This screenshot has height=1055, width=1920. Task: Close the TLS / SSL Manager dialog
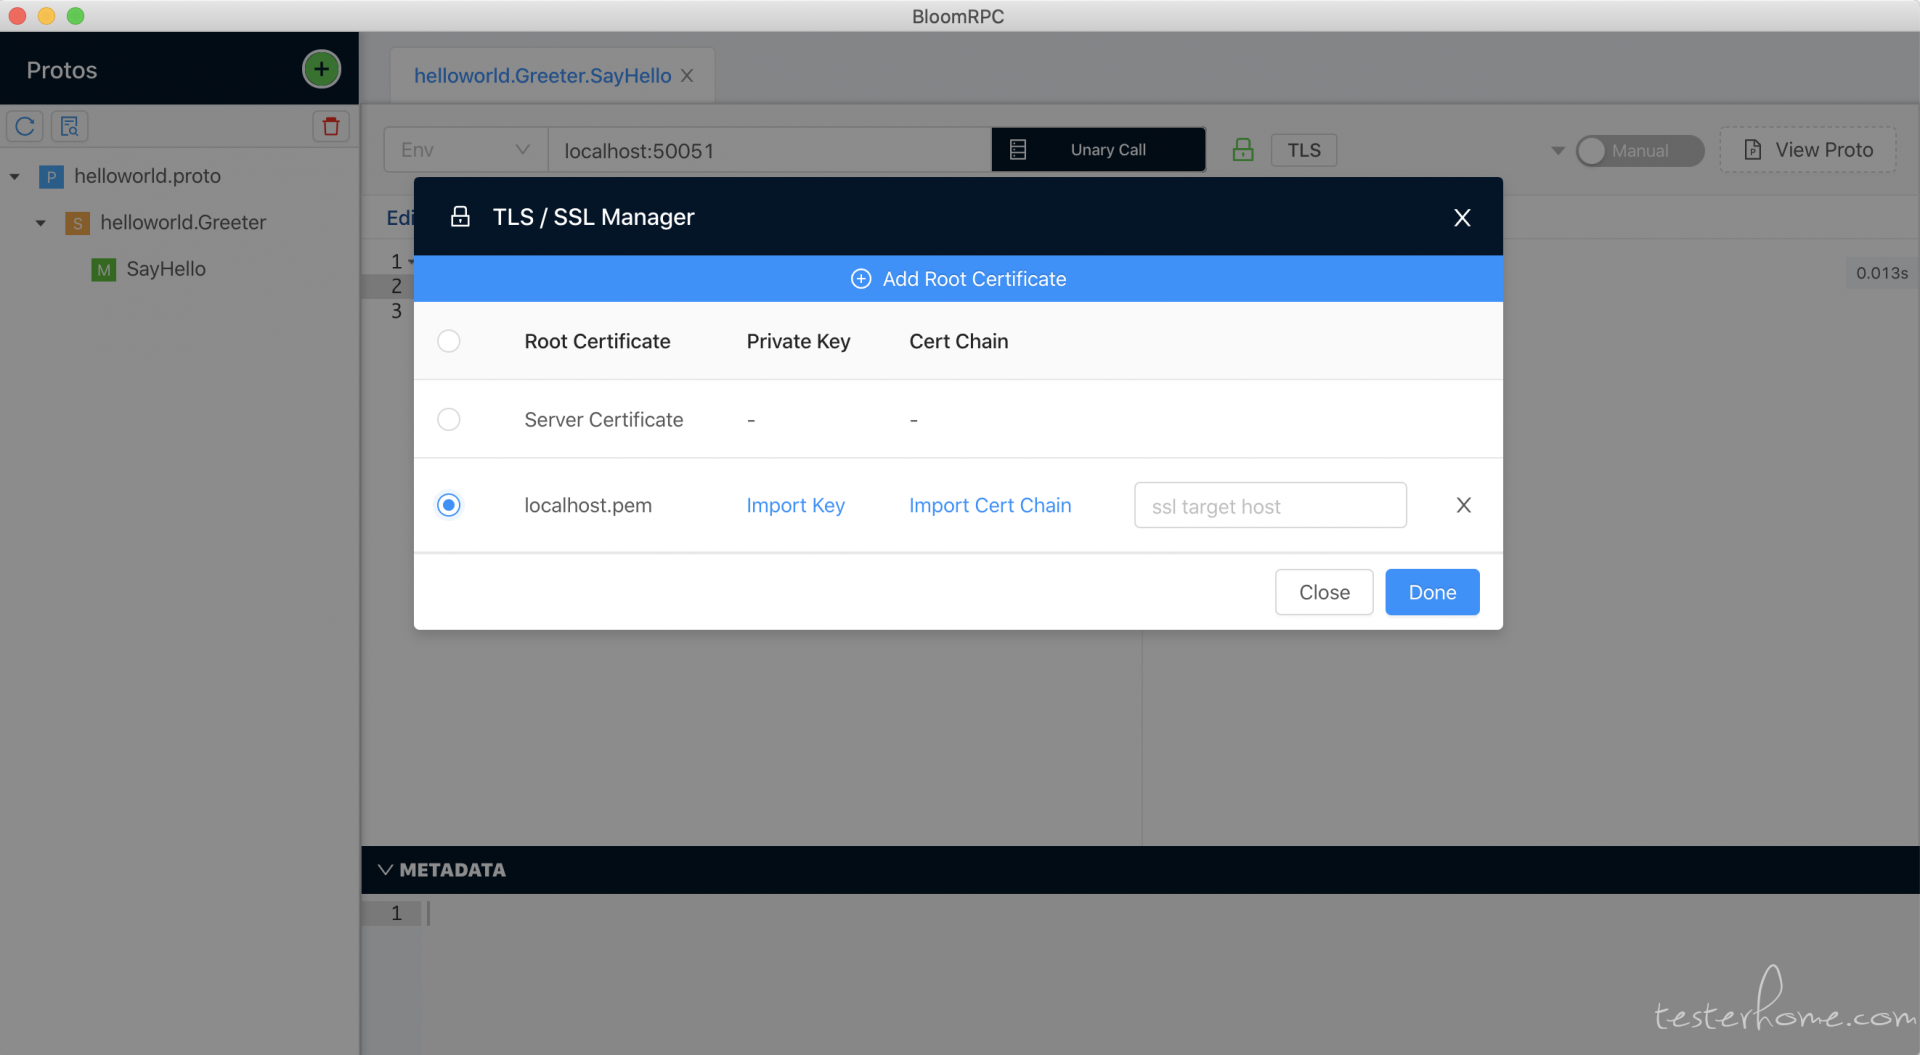click(x=1462, y=218)
